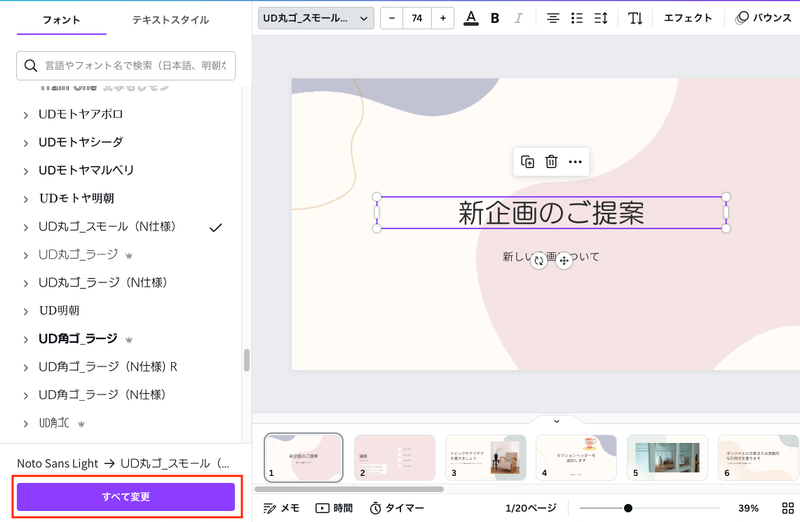Viewport: 800px width, 522px height.
Task: Expand the UD丸ゴ_ラージ crown font chevron
Action: (x=26, y=256)
